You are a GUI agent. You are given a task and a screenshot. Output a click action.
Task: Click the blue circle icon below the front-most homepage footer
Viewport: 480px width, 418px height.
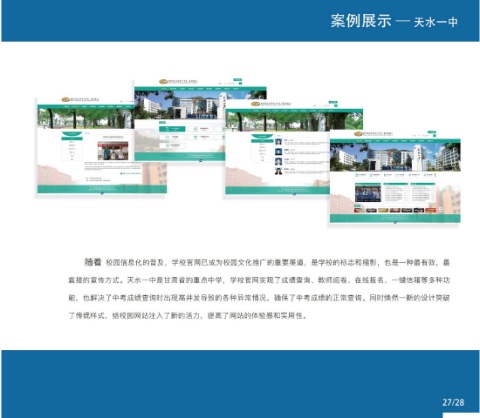(x=395, y=222)
